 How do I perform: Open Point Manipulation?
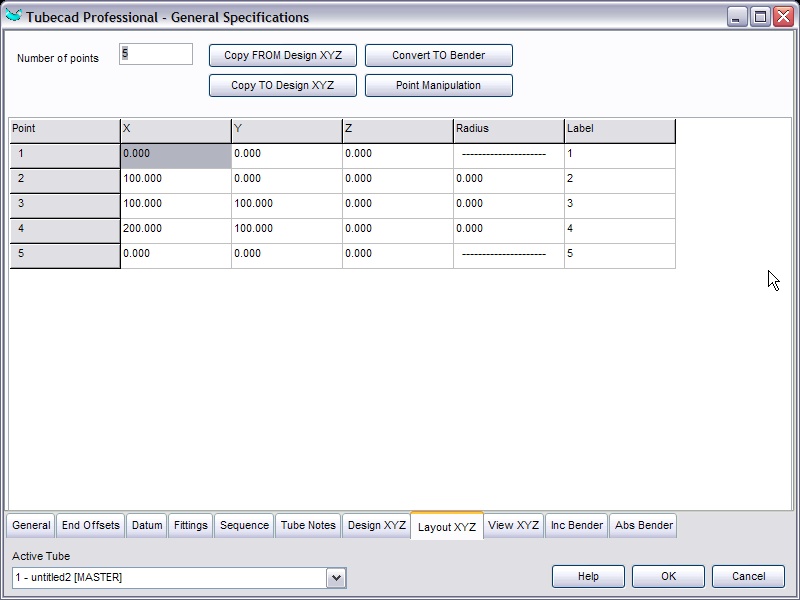[x=438, y=85]
